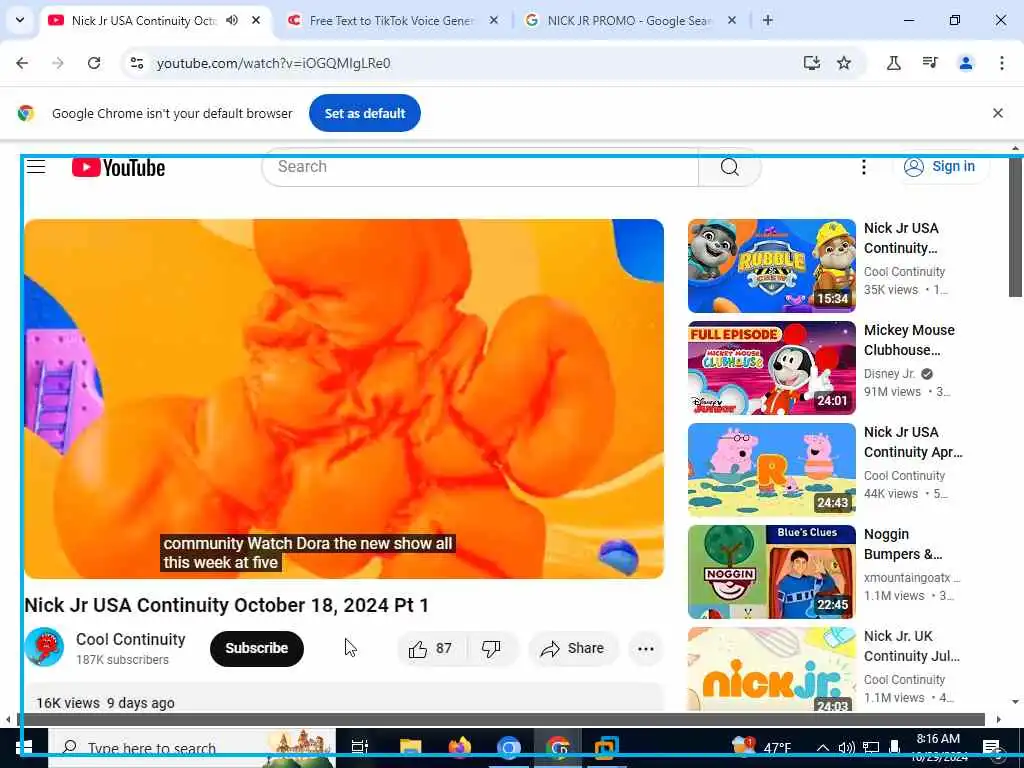Image resolution: width=1024 pixels, height=768 pixels.
Task: Open the media controls icon in toolbar
Action: tap(930, 63)
